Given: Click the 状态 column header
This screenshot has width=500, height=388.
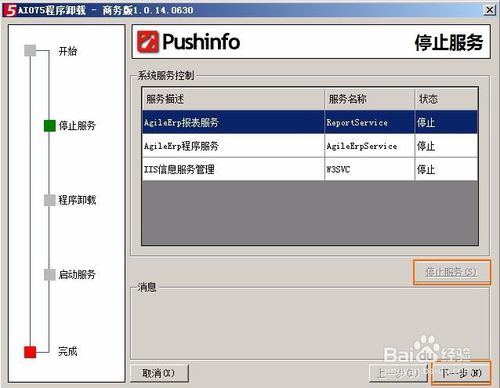Looking at the screenshot, I should point(446,99).
